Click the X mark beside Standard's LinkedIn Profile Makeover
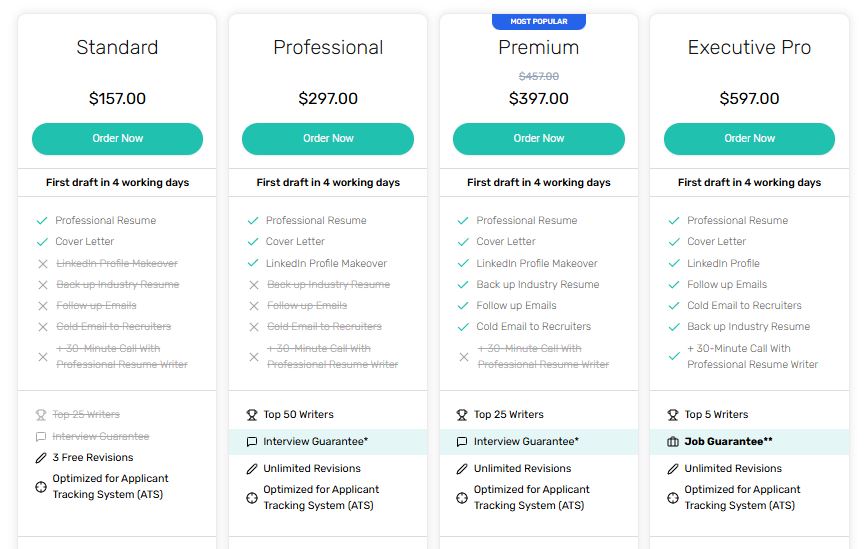Screen dimensions: 864x549 [42, 264]
